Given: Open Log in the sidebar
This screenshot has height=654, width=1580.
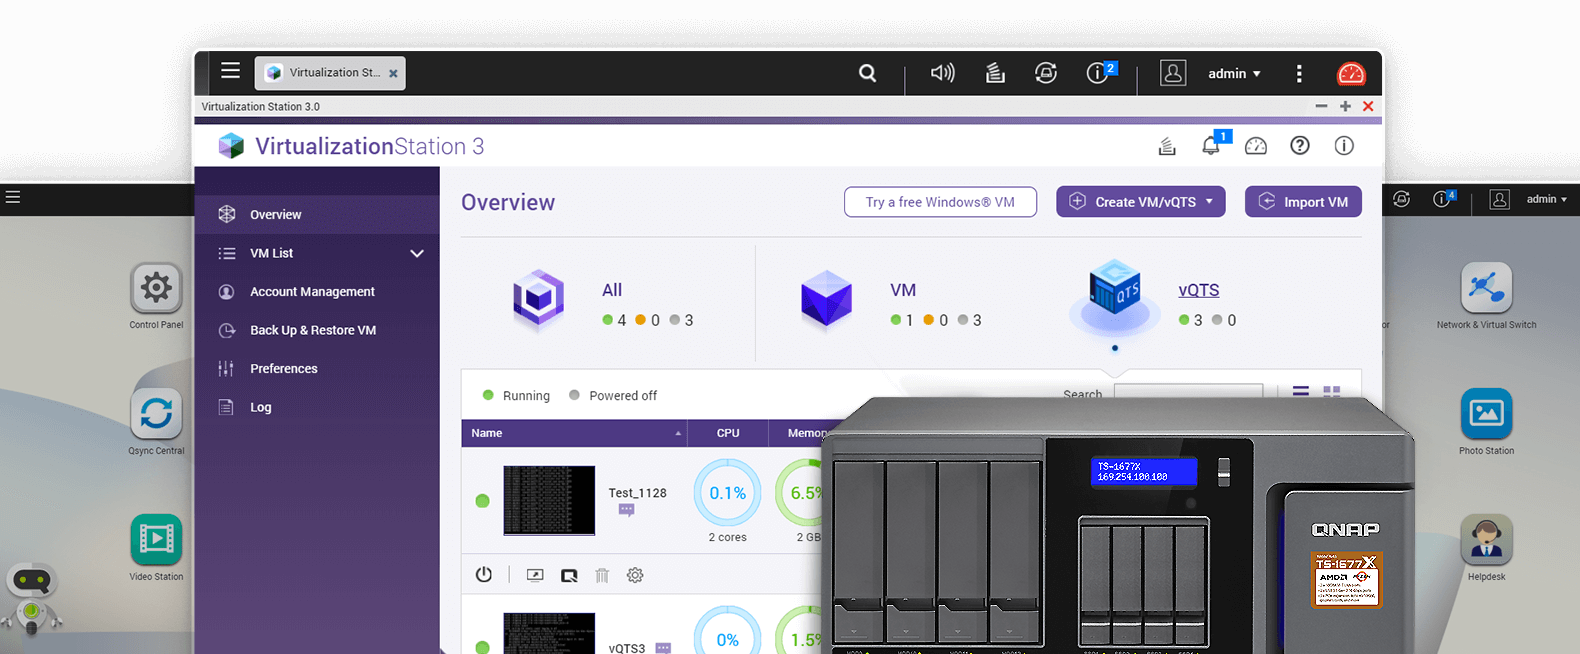Looking at the screenshot, I should point(317,407).
